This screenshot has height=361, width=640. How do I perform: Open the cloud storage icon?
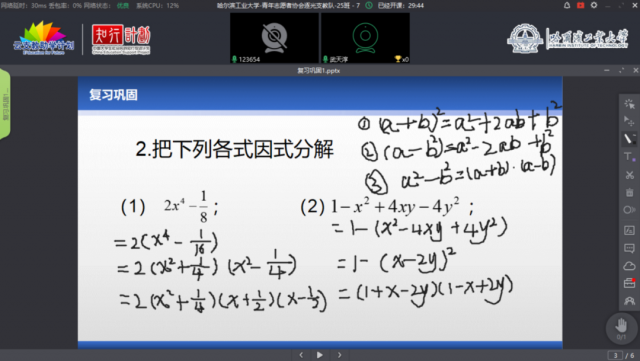coord(629,266)
